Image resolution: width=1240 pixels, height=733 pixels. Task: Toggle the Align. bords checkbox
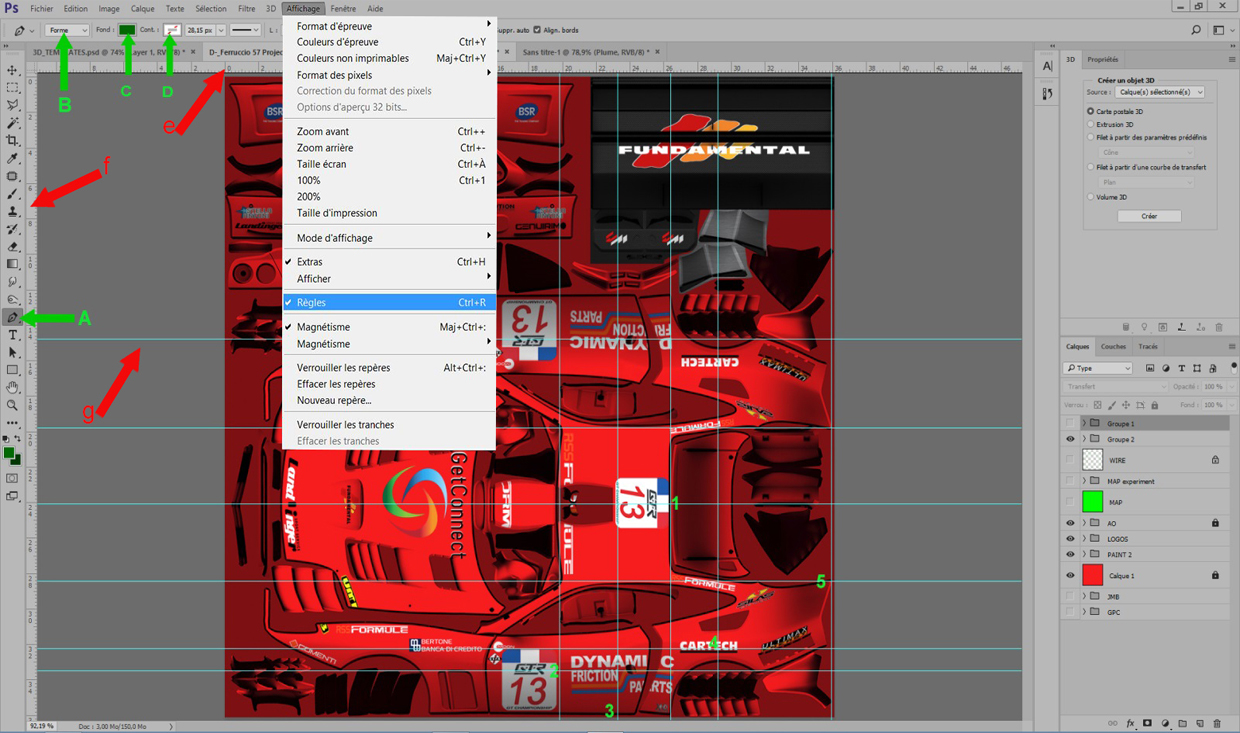click(537, 30)
